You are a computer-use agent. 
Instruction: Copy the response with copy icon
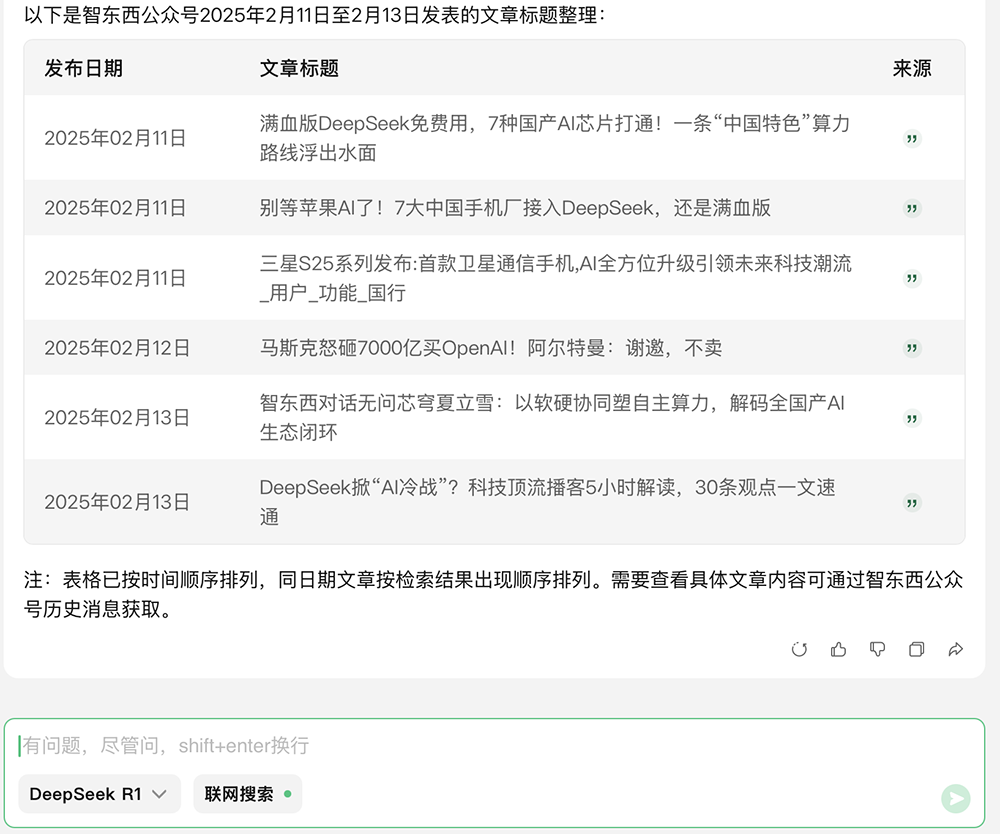916,650
